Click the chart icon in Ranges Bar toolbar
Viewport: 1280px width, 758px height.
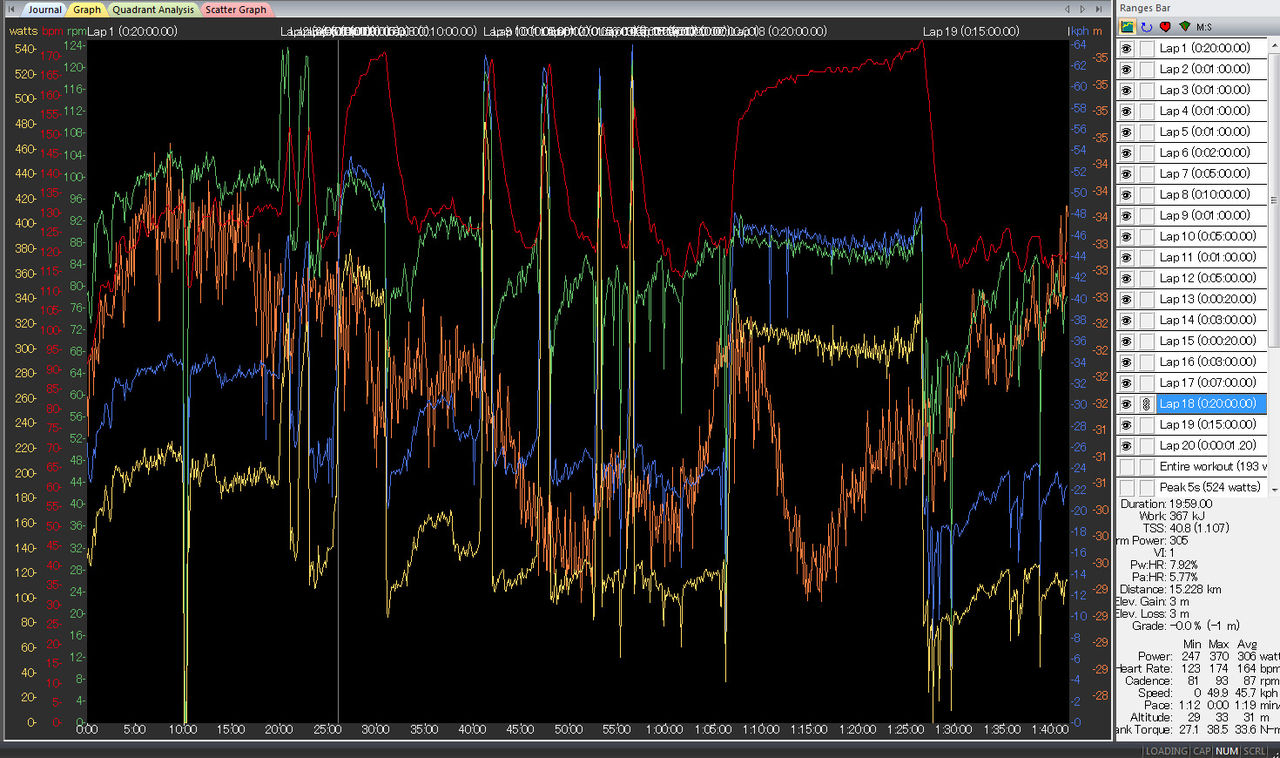coord(1127,26)
